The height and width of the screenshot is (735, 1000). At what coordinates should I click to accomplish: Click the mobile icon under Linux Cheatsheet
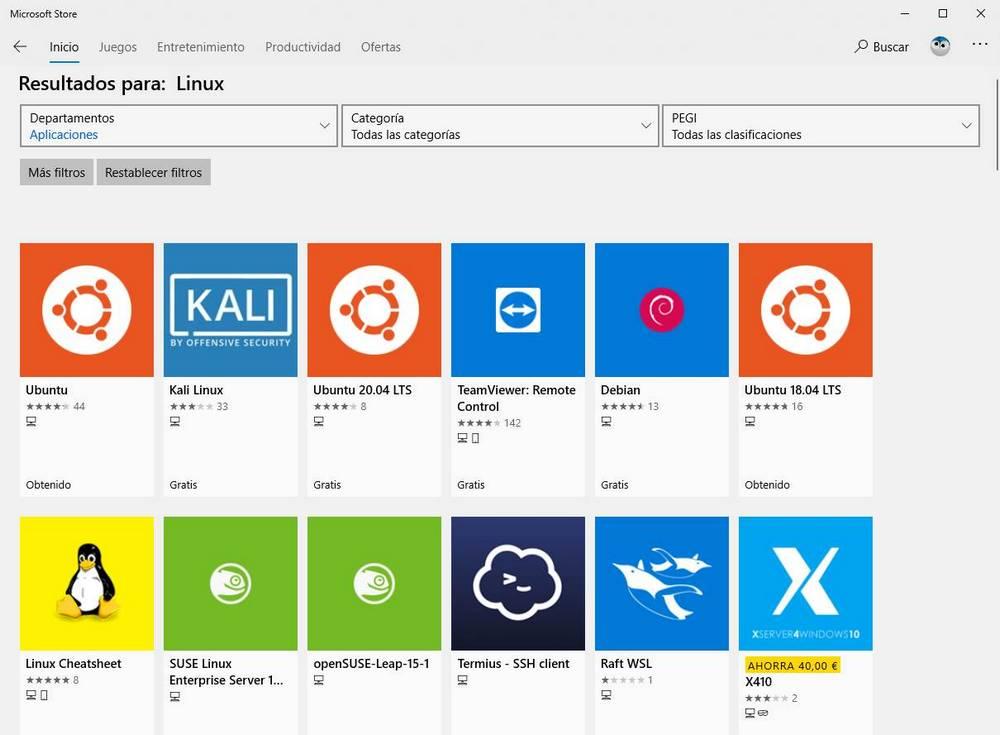point(44,695)
